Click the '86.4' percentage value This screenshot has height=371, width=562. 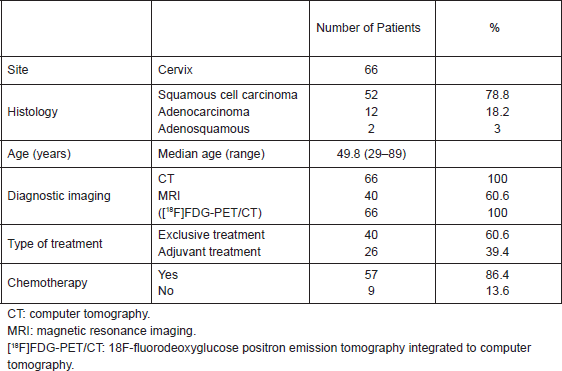click(497, 275)
